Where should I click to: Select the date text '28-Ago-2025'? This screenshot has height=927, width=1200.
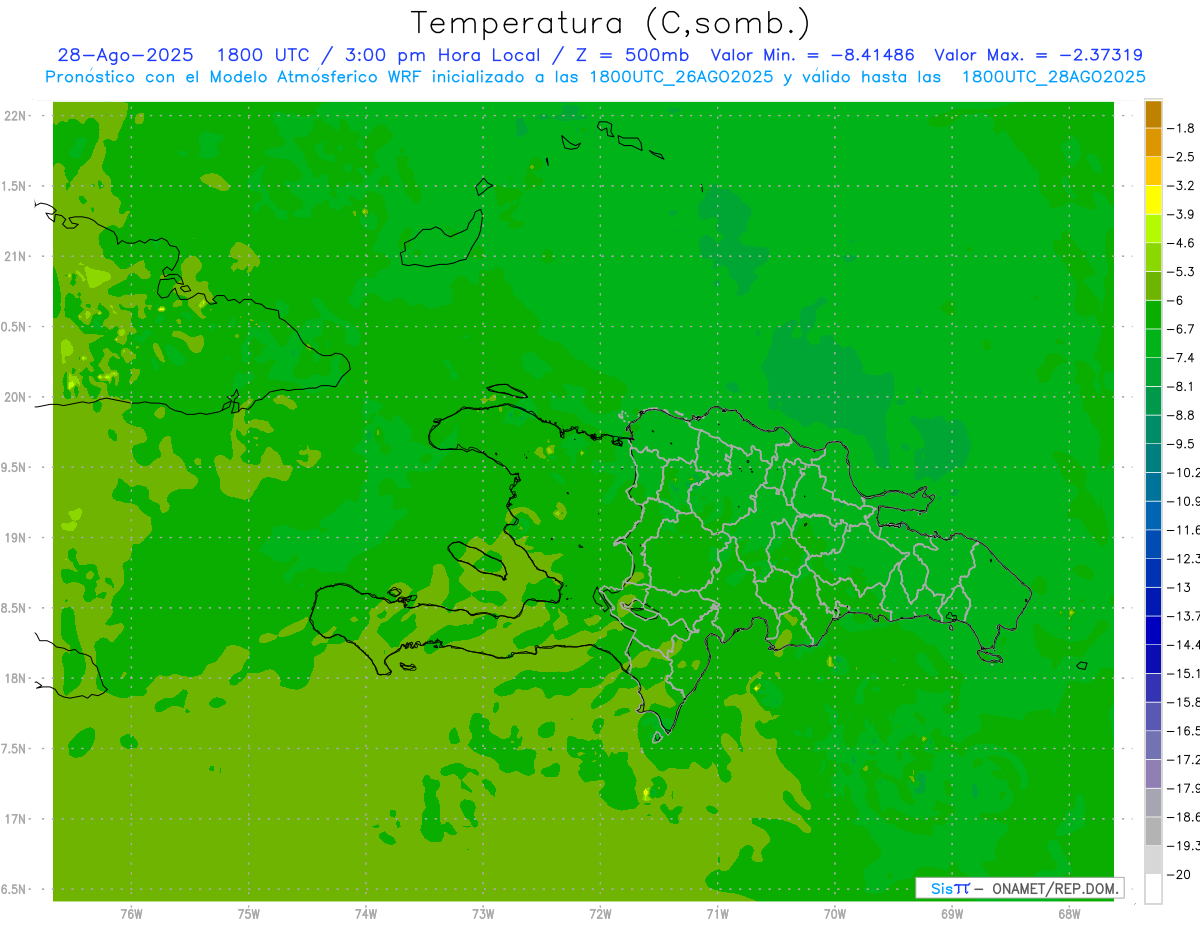125,55
